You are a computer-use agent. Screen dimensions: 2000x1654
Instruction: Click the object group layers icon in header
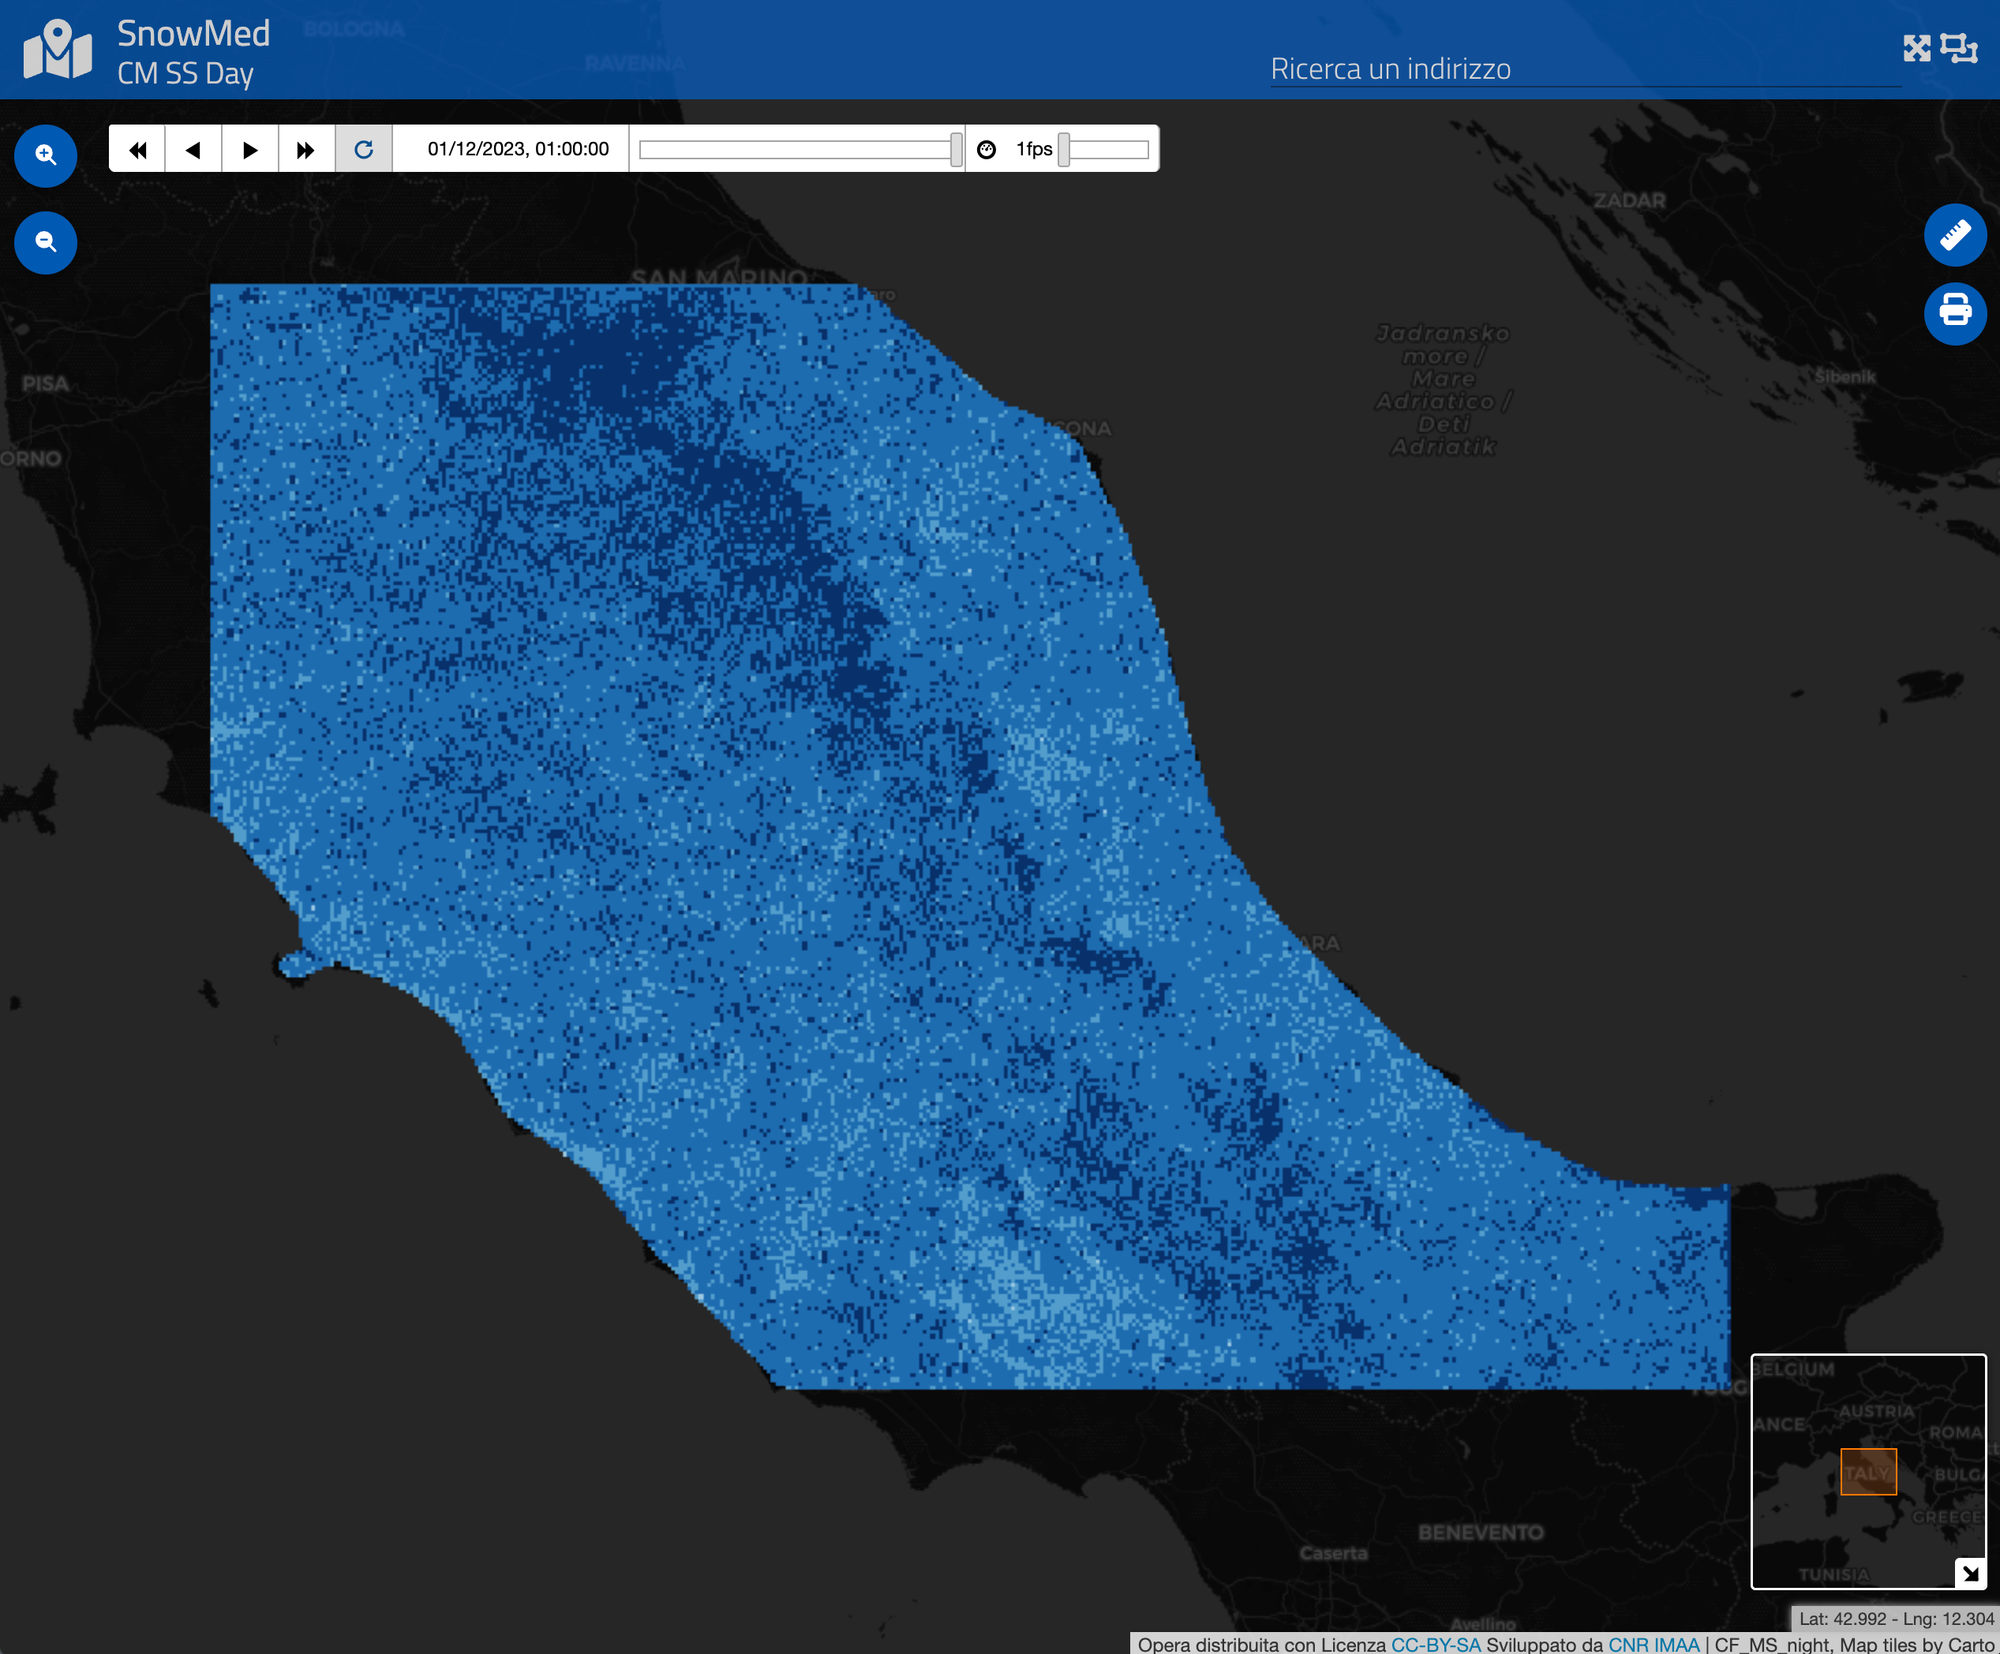[1958, 48]
